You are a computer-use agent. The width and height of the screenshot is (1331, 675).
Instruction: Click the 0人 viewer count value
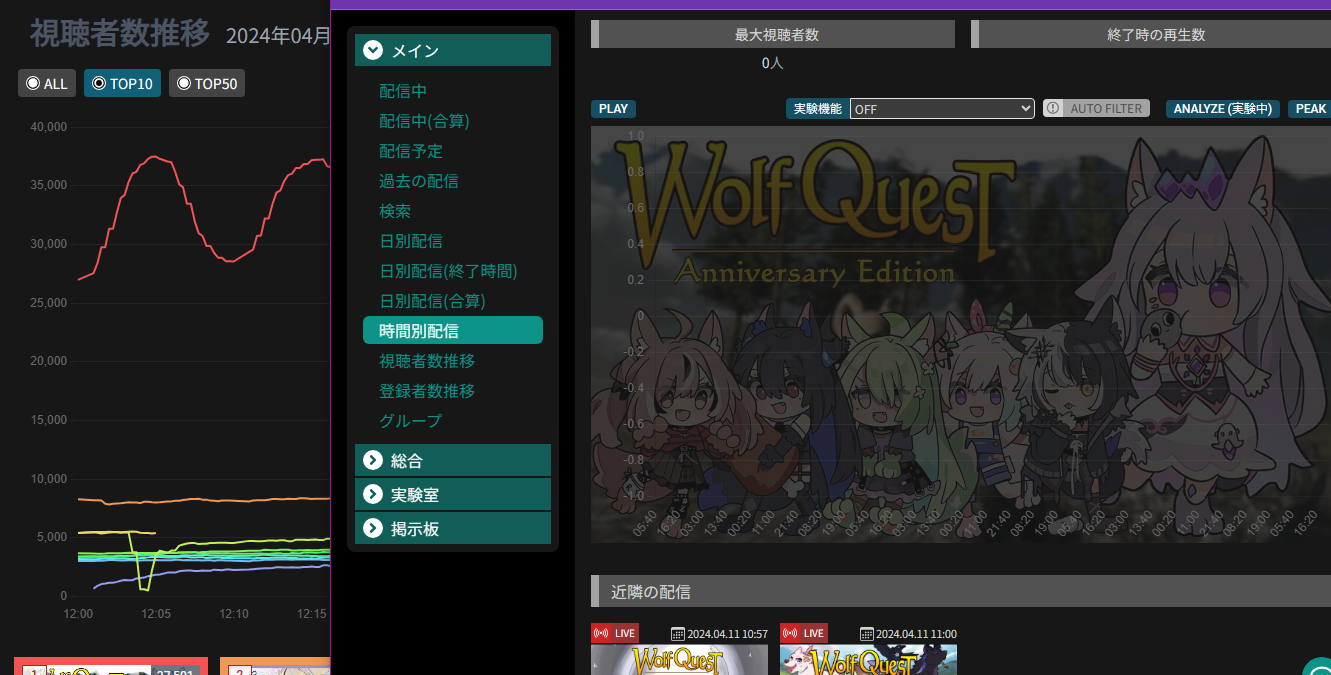click(772, 63)
